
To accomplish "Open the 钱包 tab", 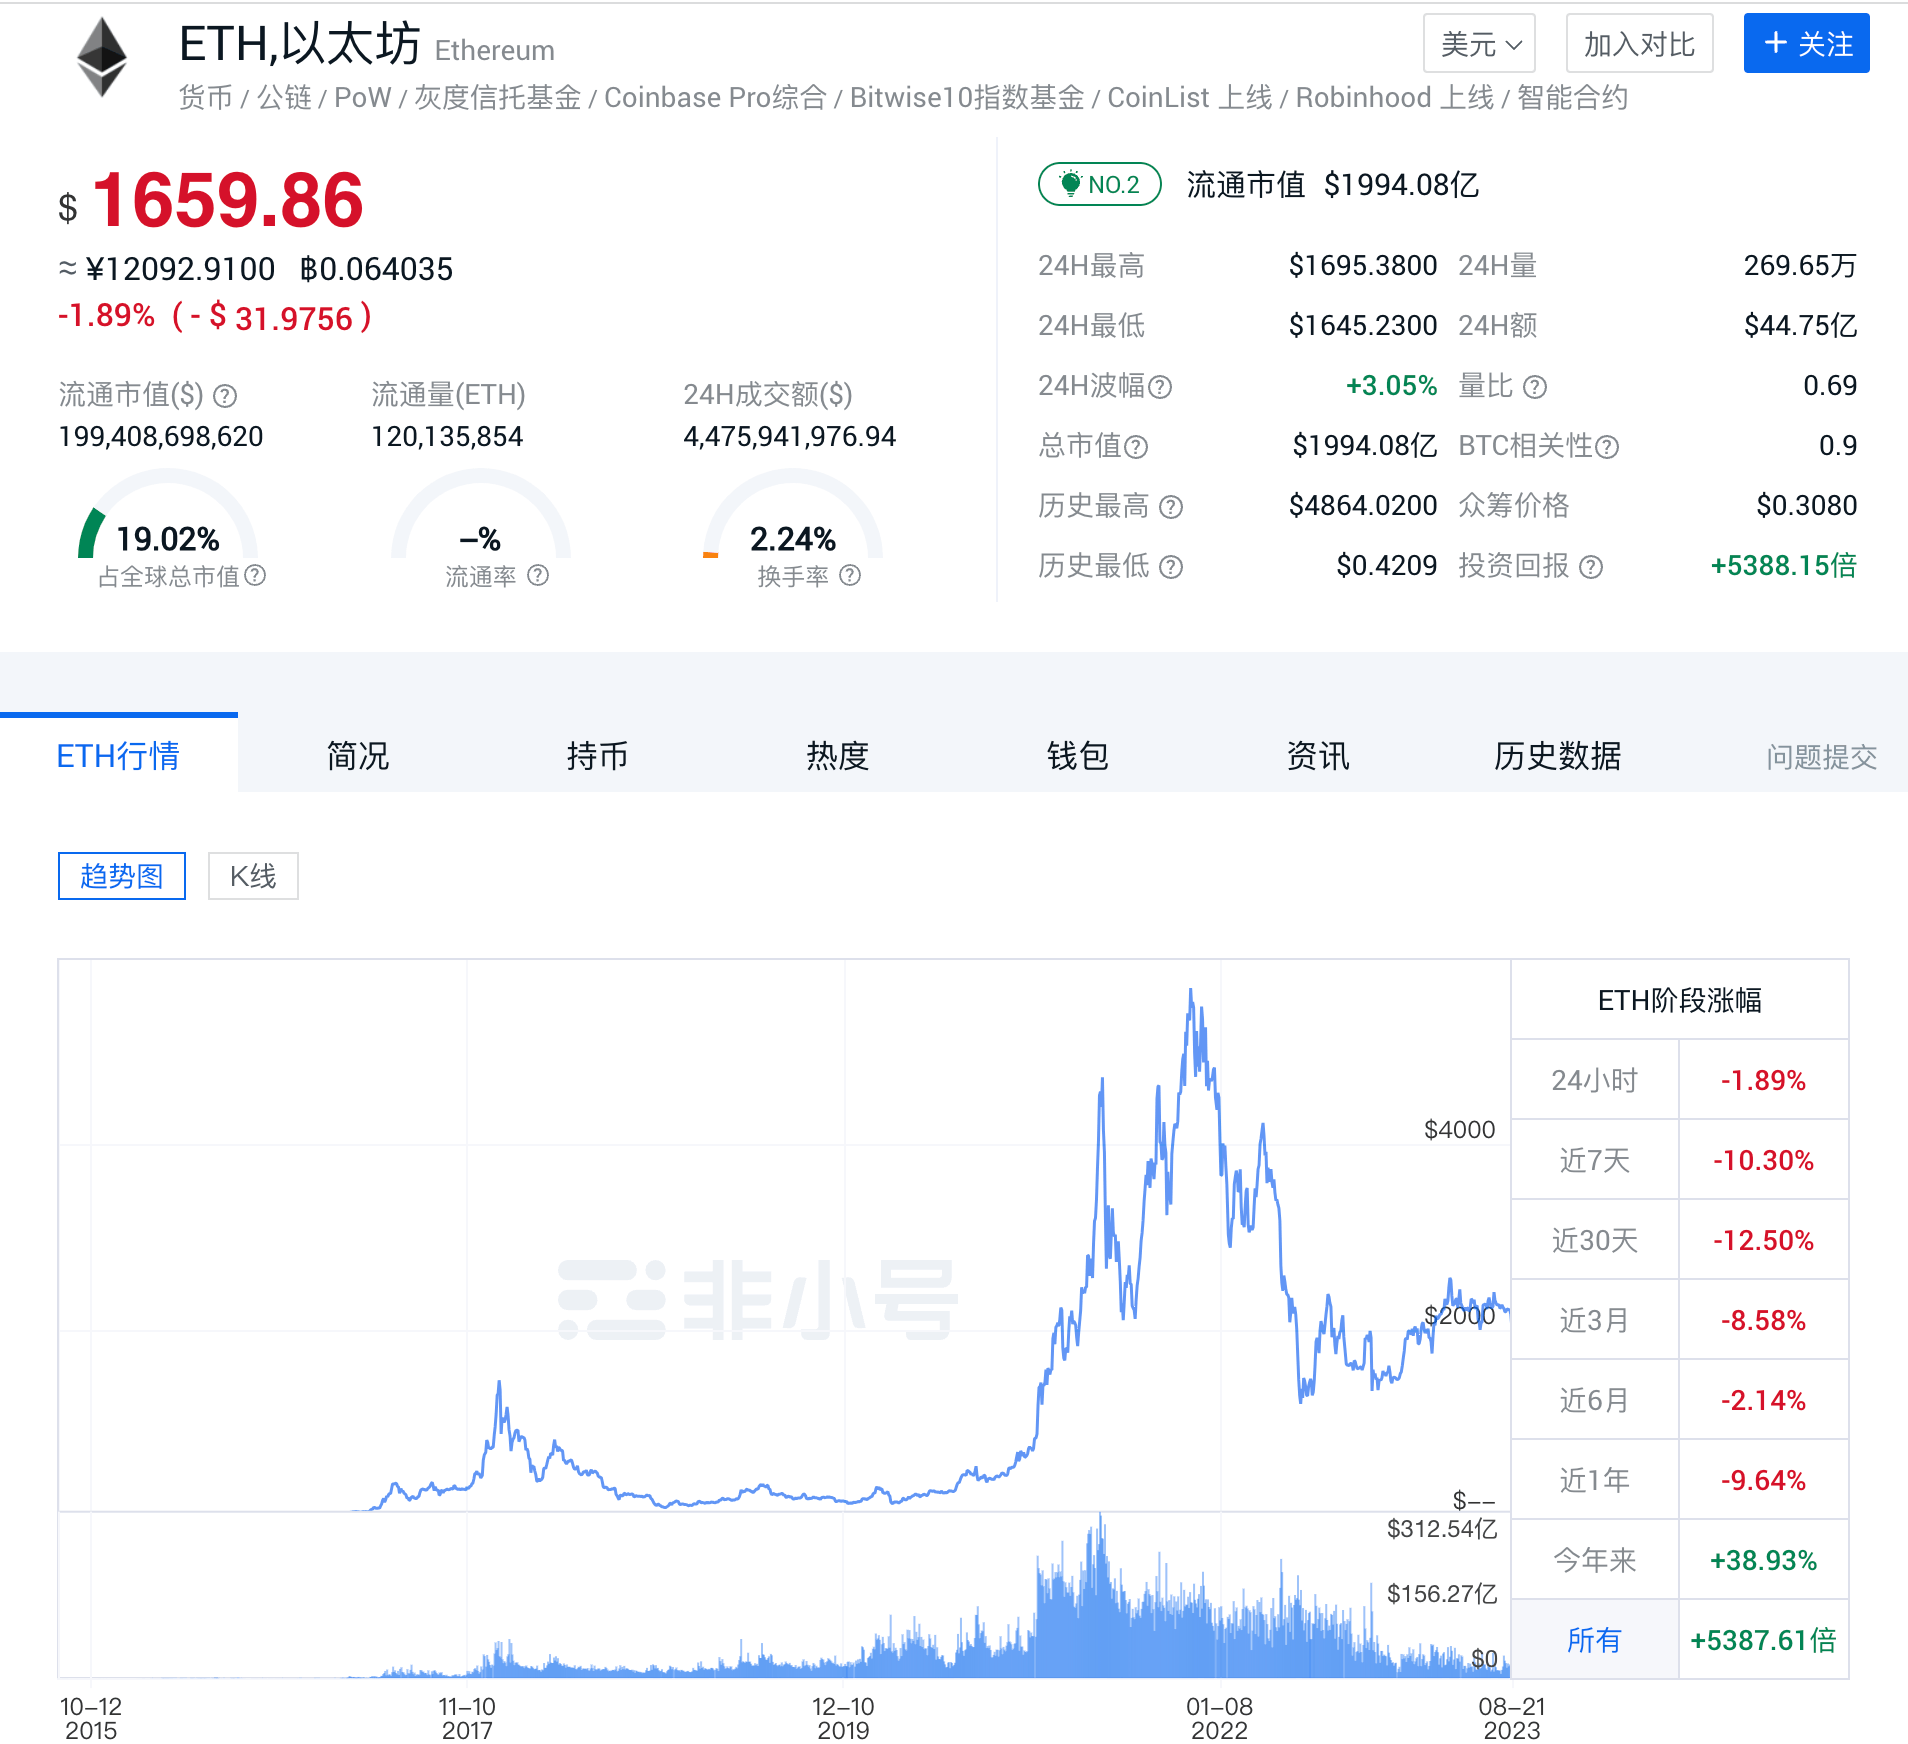I will [1077, 757].
